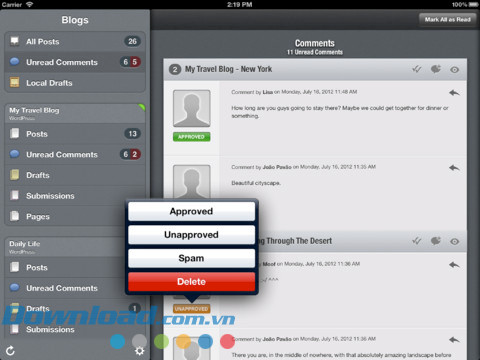Open Unread Comments under My Travel Blog

(75, 154)
